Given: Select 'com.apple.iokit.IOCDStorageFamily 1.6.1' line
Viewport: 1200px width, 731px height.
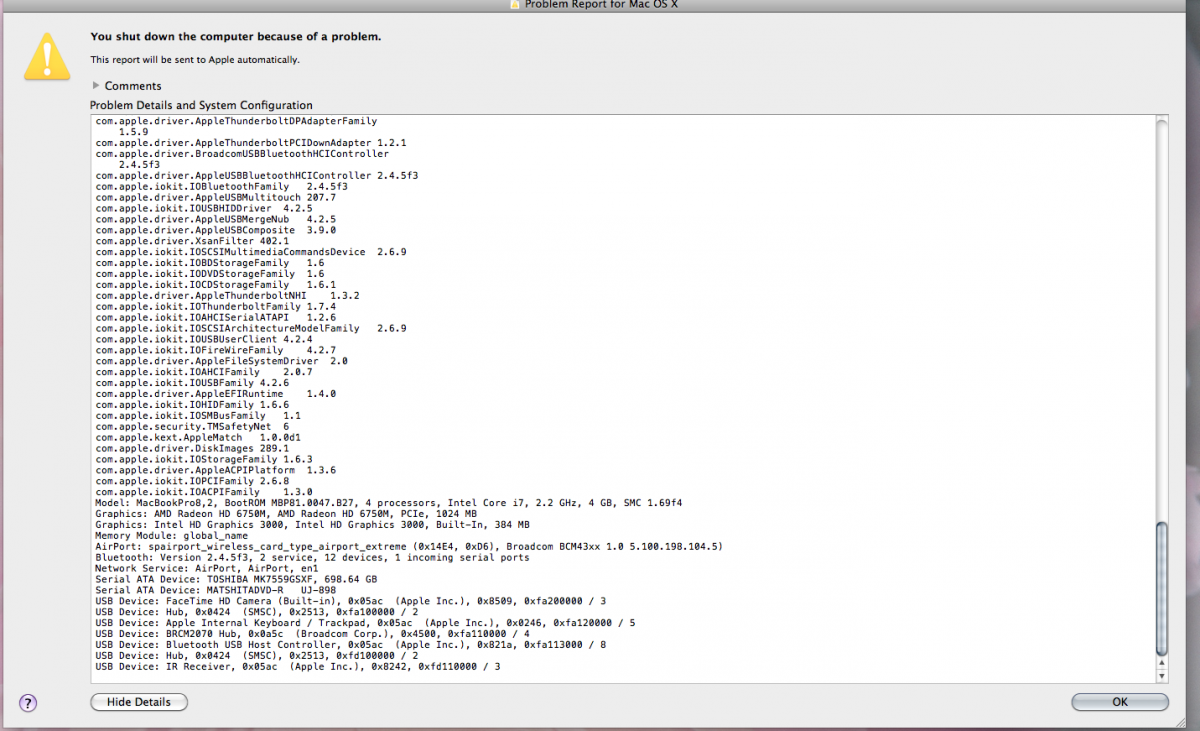Looking at the screenshot, I should pos(216,285).
